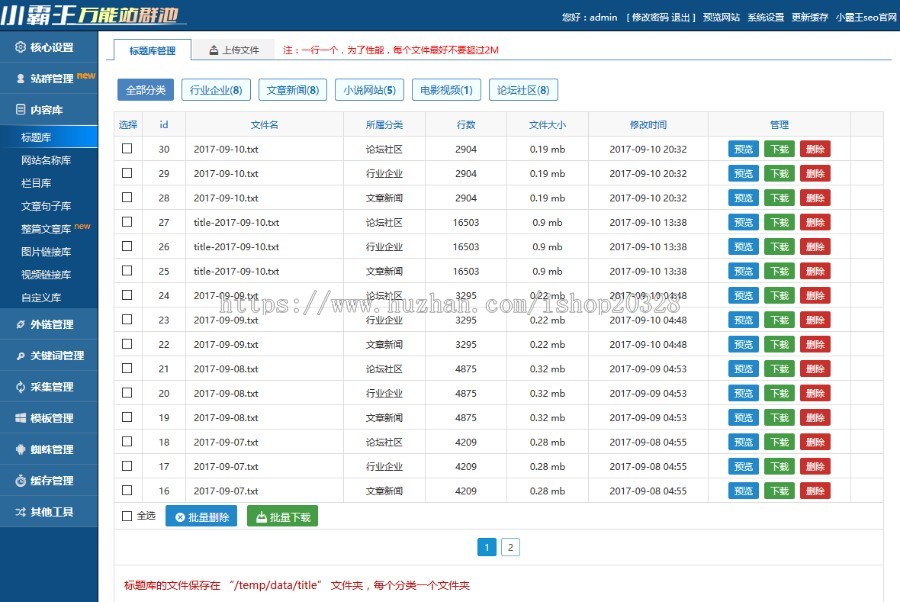Open 标题库 in the sidebar
The height and width of the screenshot is (602, 900).
(x=49, y=137)
